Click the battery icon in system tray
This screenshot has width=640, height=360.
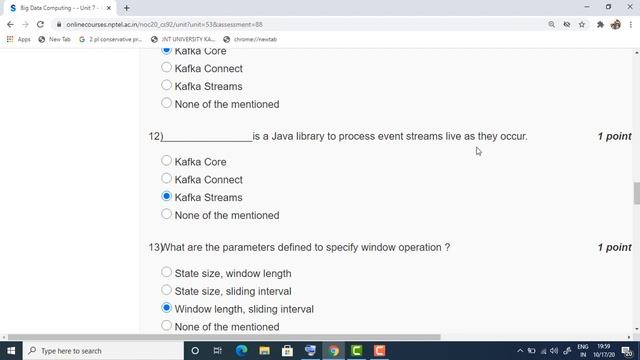click(x=531, y=351)
